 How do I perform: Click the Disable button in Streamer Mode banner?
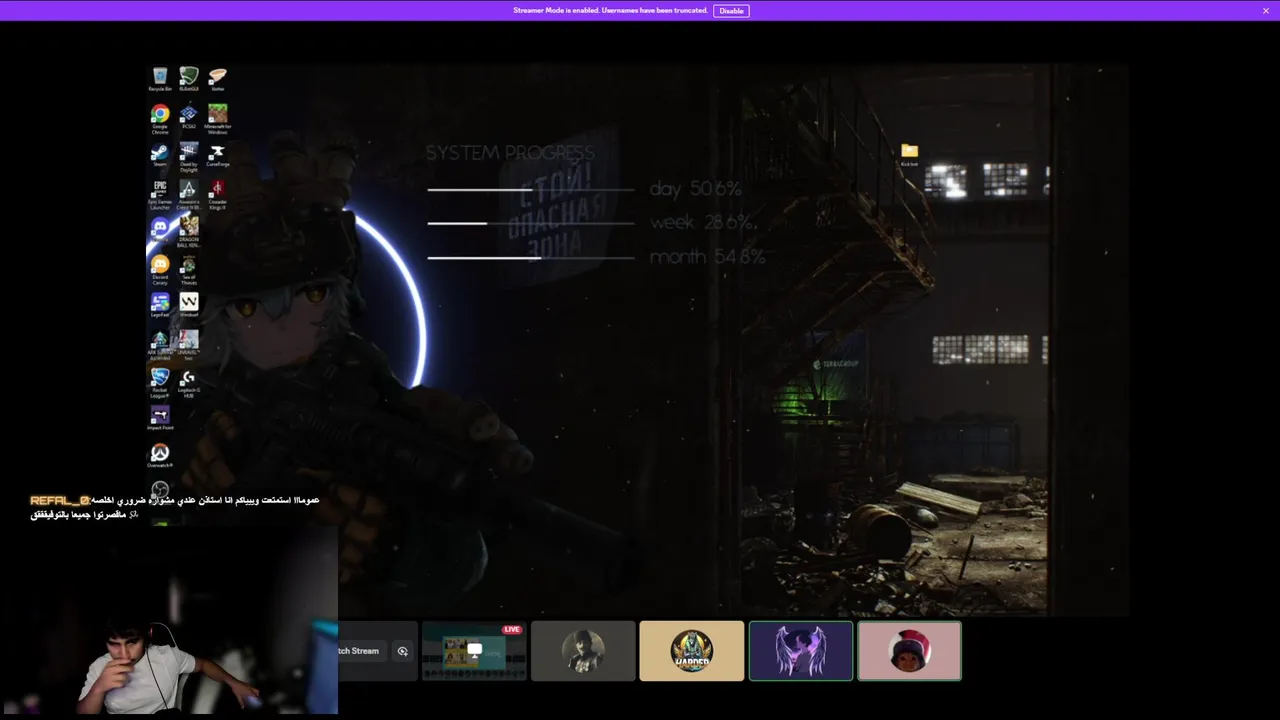pos(731,11)
